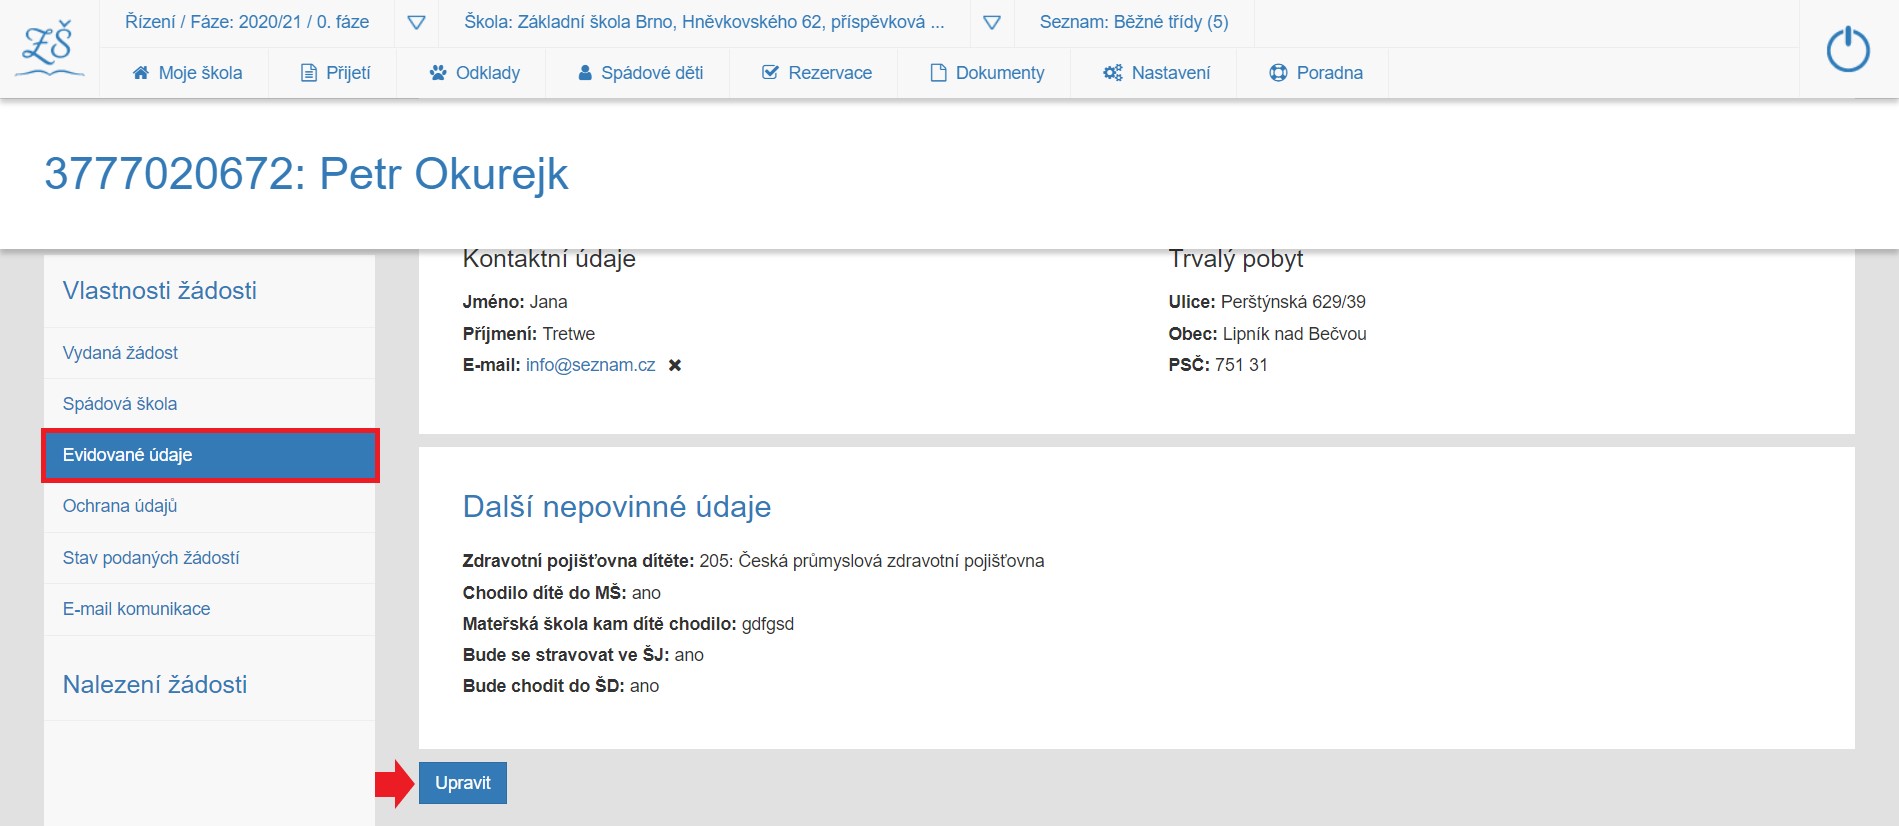This screenshot has height=826, width=1899.
Task: Click the Chodilo dítě do MŠ: ano line
Action: point(562,593)
